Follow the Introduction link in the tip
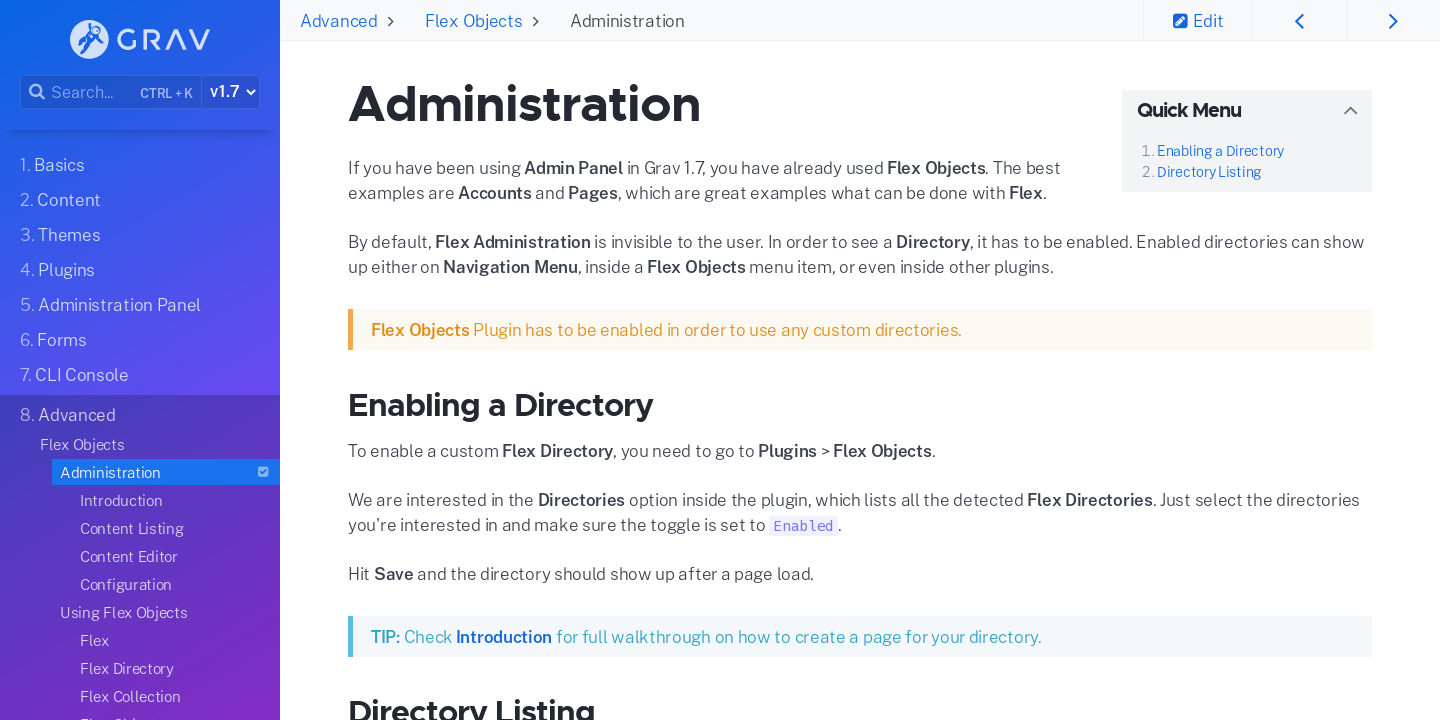 click(x=503, y=636)
